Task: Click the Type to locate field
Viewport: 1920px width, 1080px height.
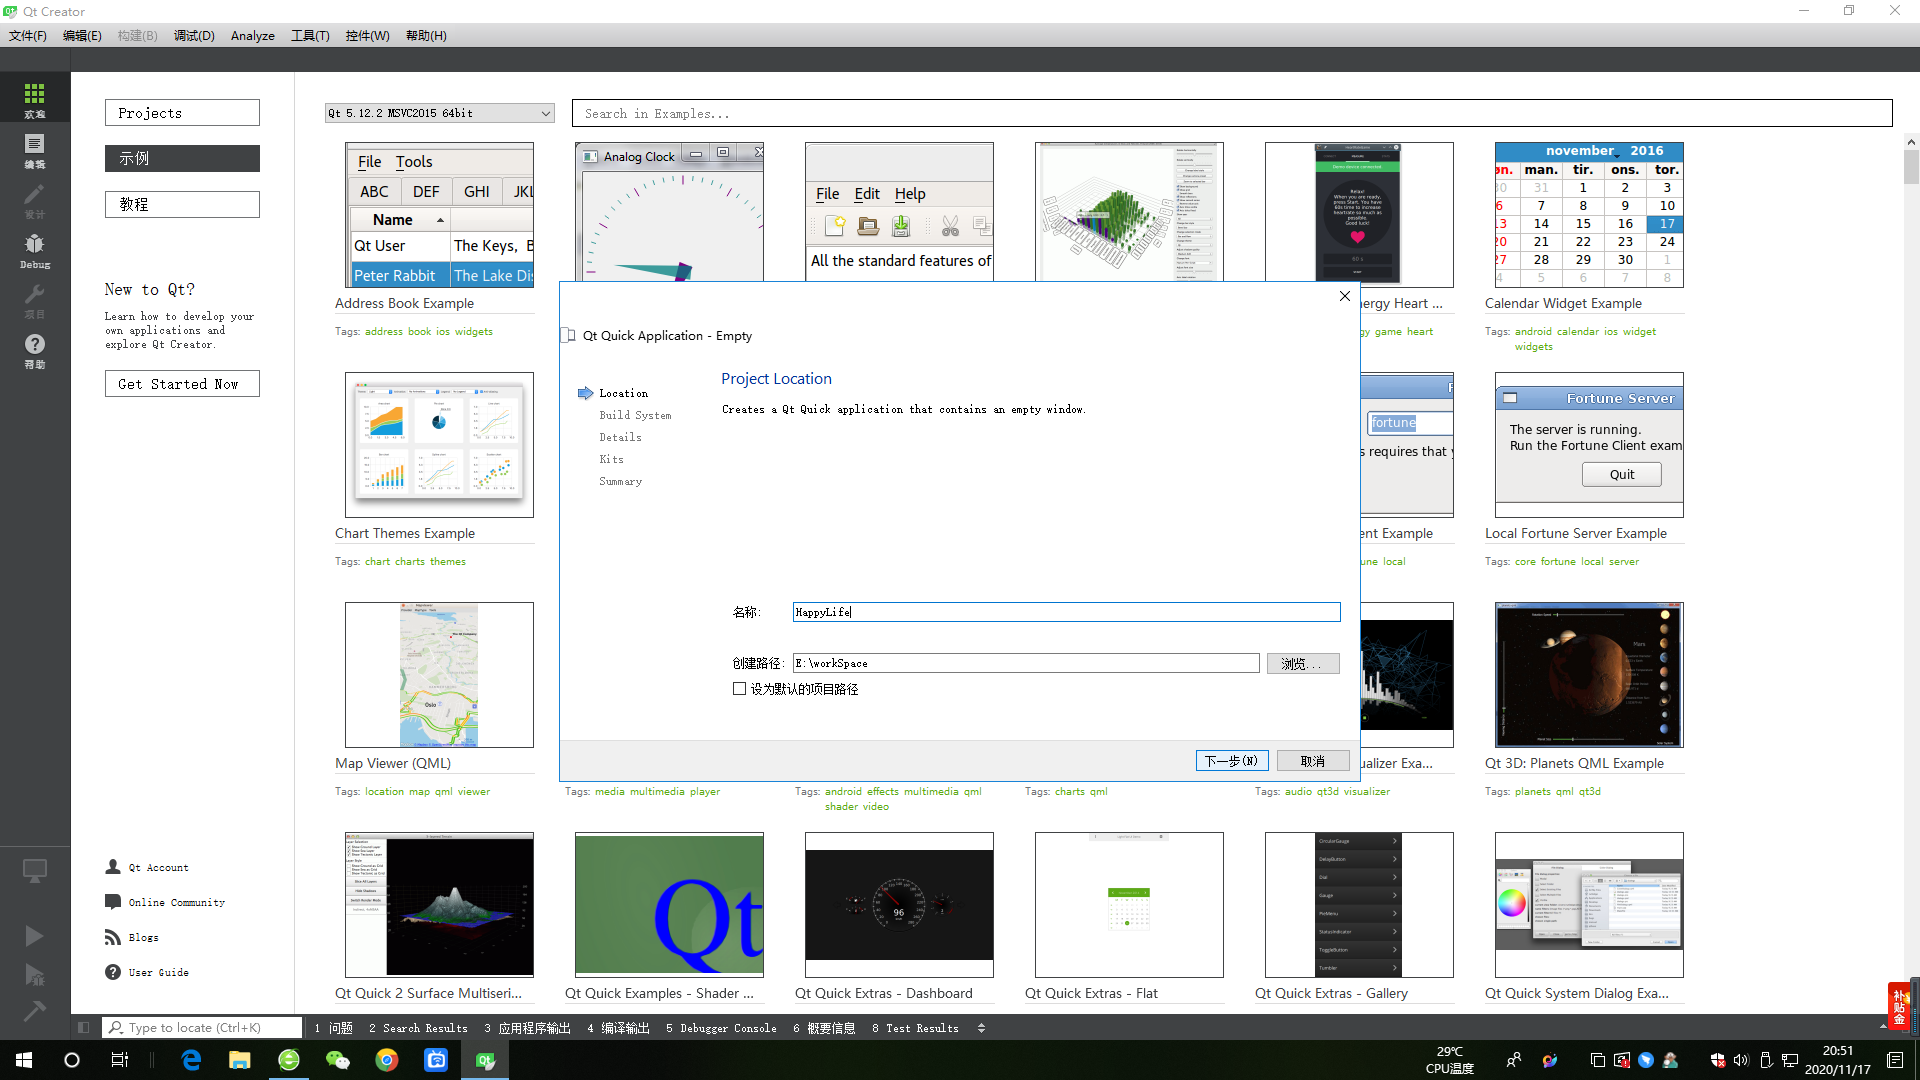Action: [x=202, y=1027]
